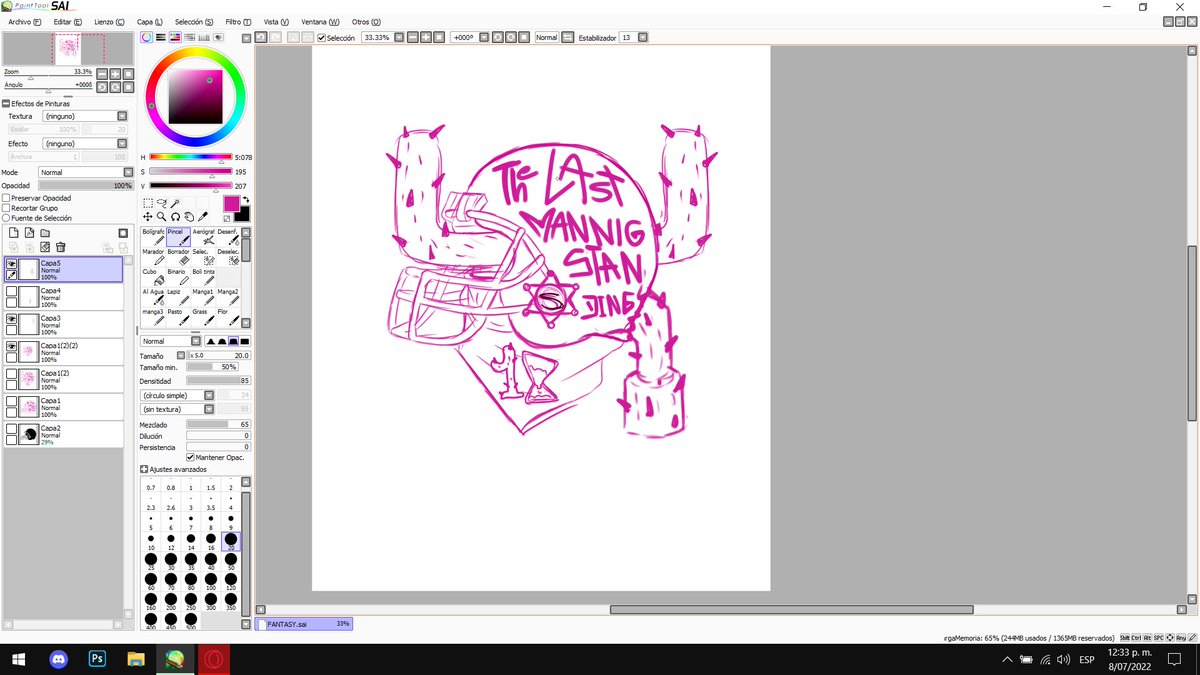1200x675 pixels.
Task: Choose the lasso selection tool
Action: [162, 203]
